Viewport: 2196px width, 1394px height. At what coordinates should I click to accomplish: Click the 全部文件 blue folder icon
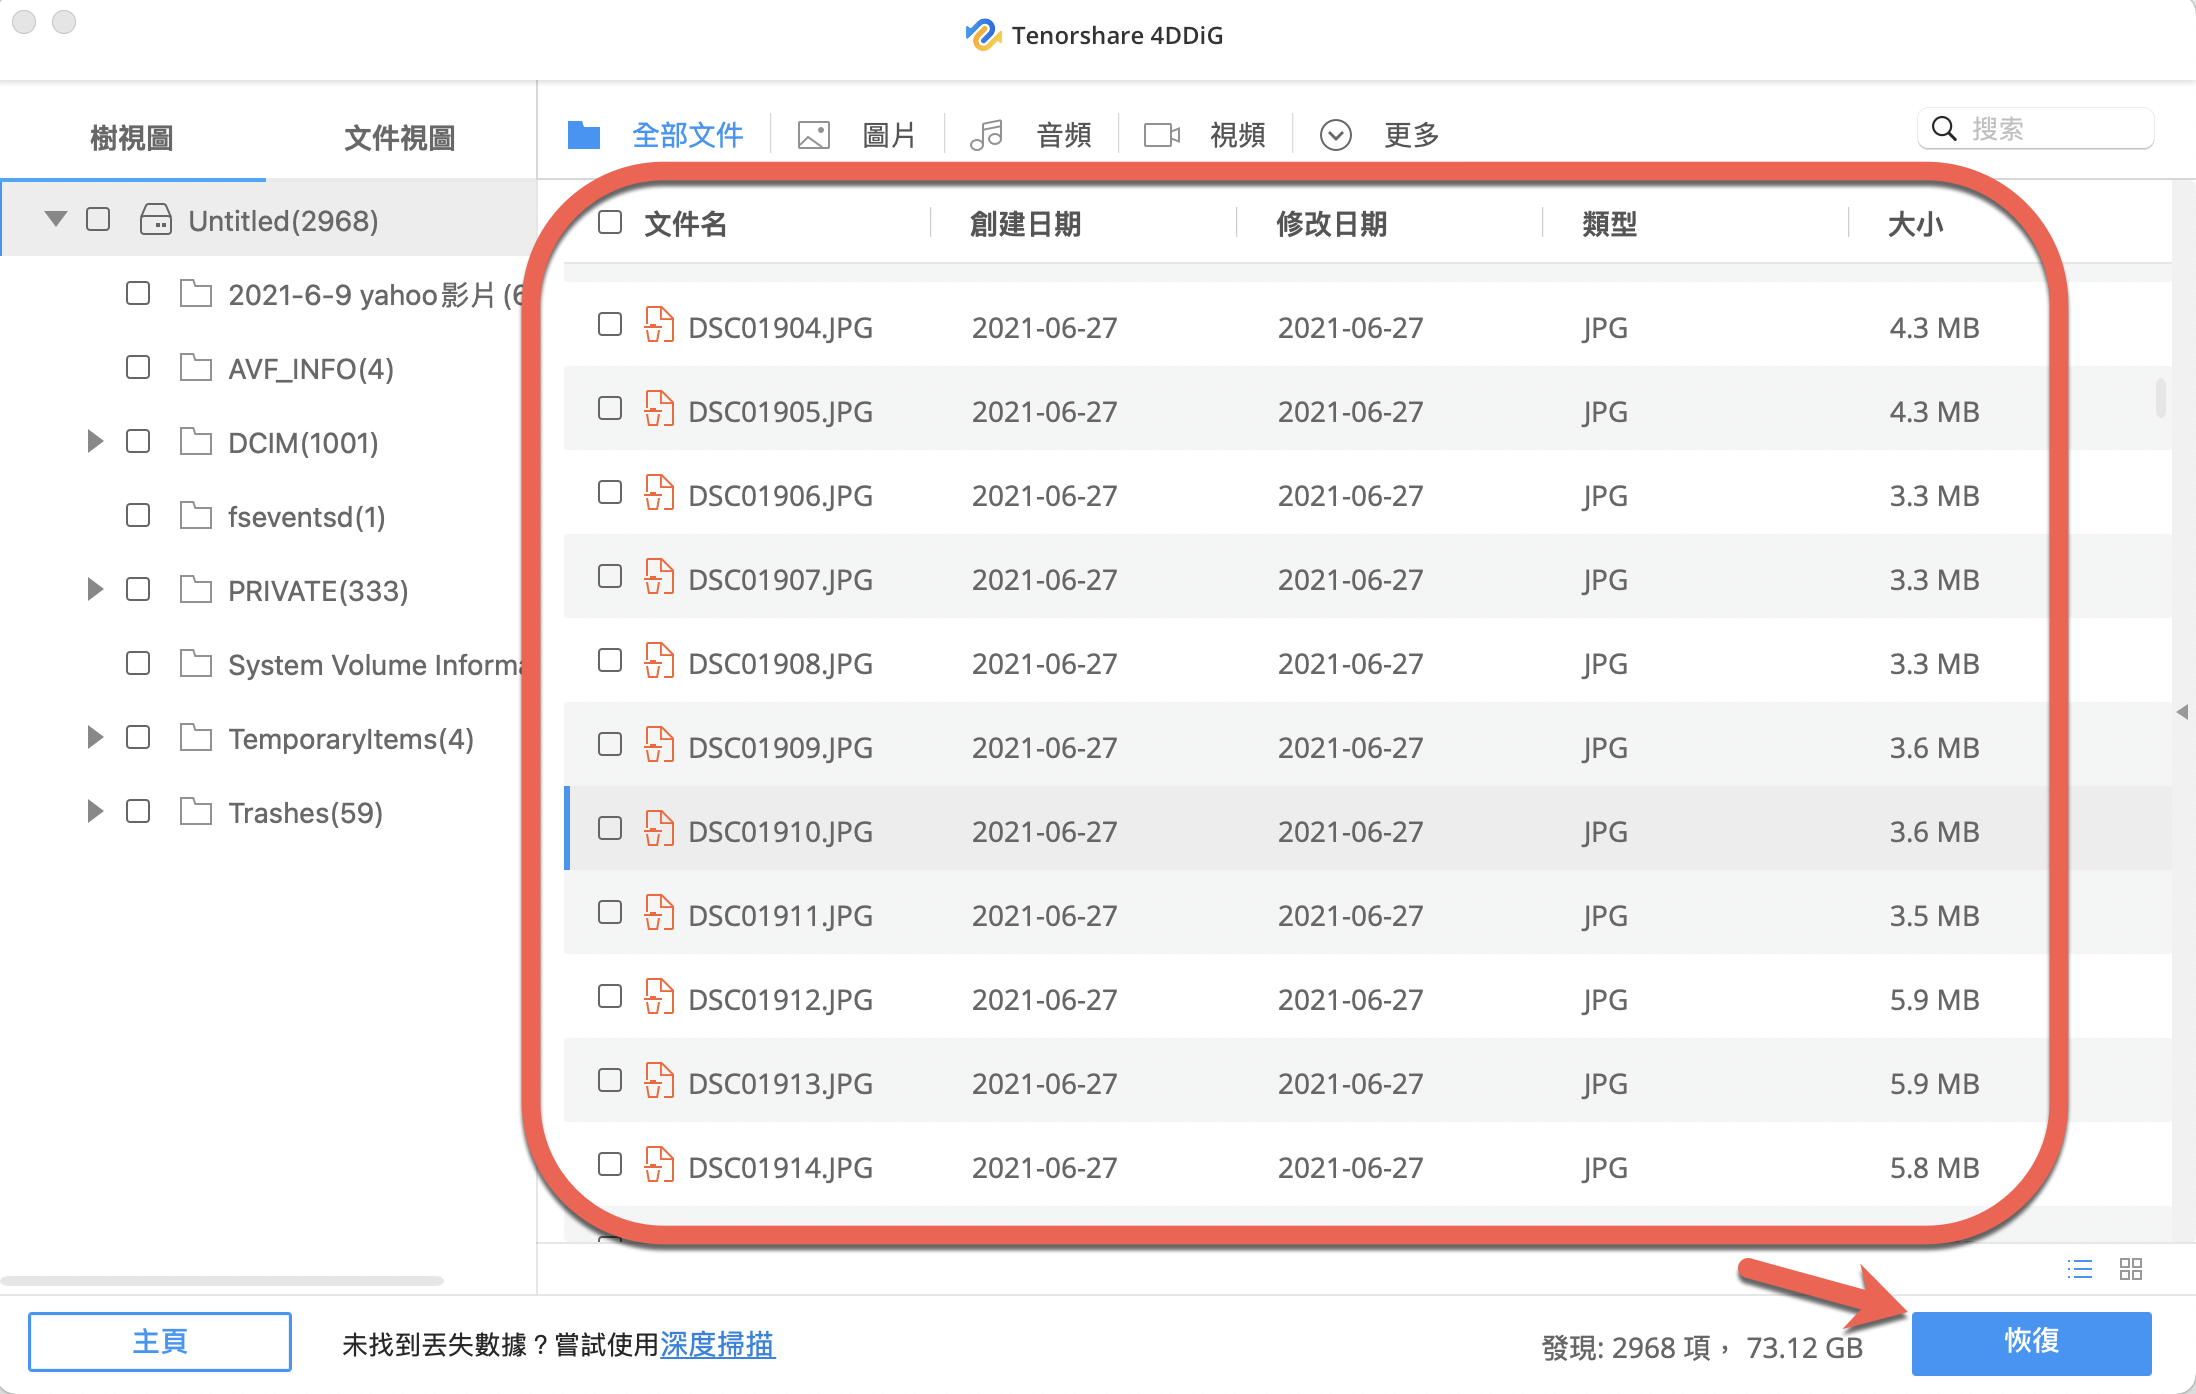tap(584, 135)
